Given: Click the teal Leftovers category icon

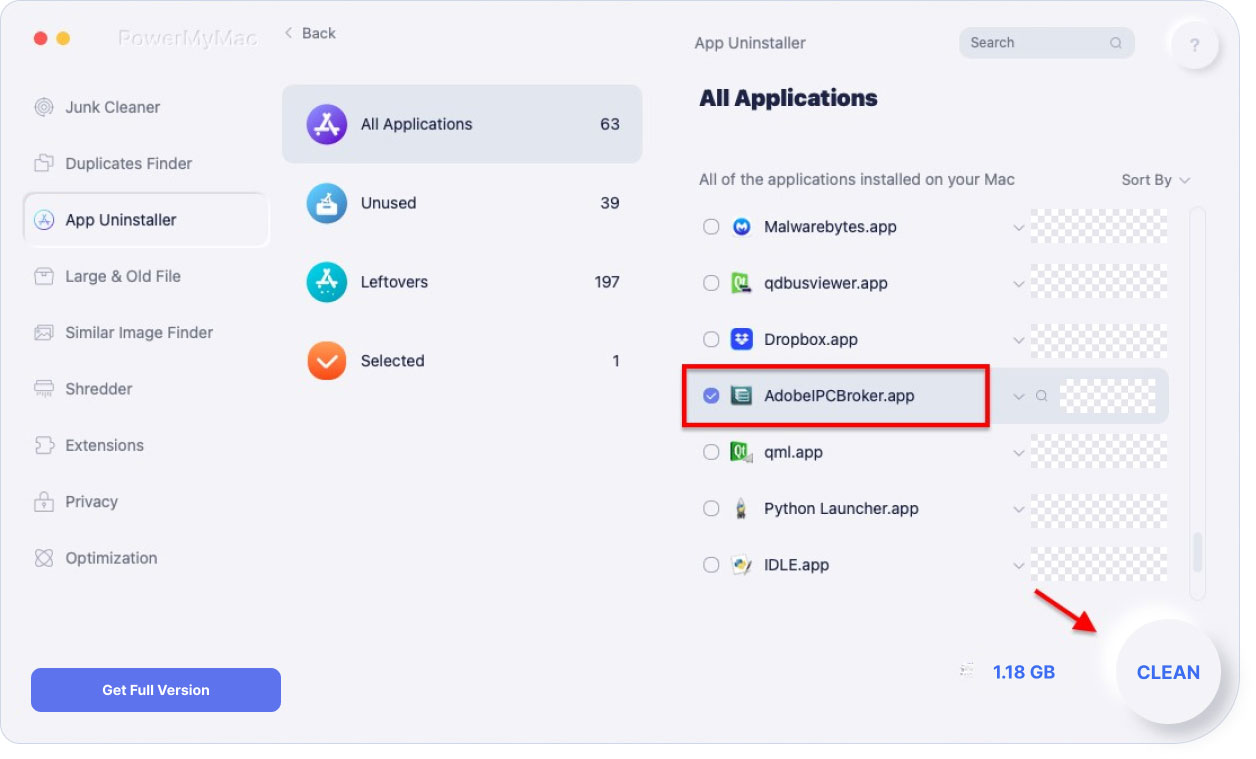Looking at the screenshot, I should [x=327, y=282].
